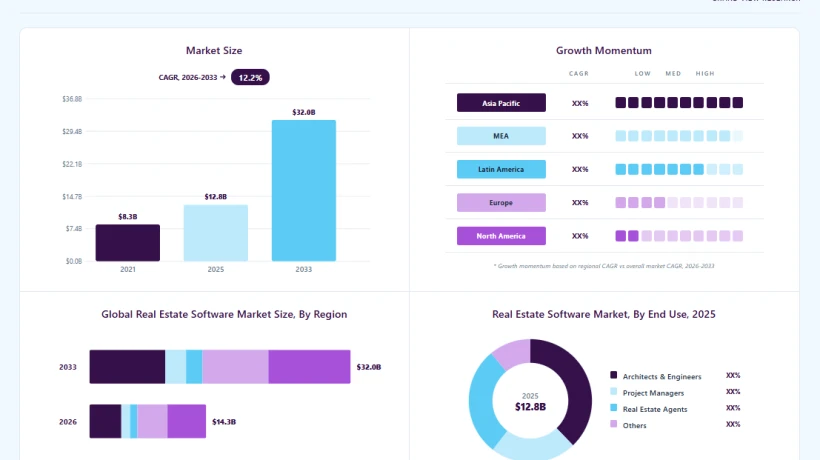Click the $36.8B y-axis label
The width and height of the screenshot is (820, 460).
click(x=72, y=99)
